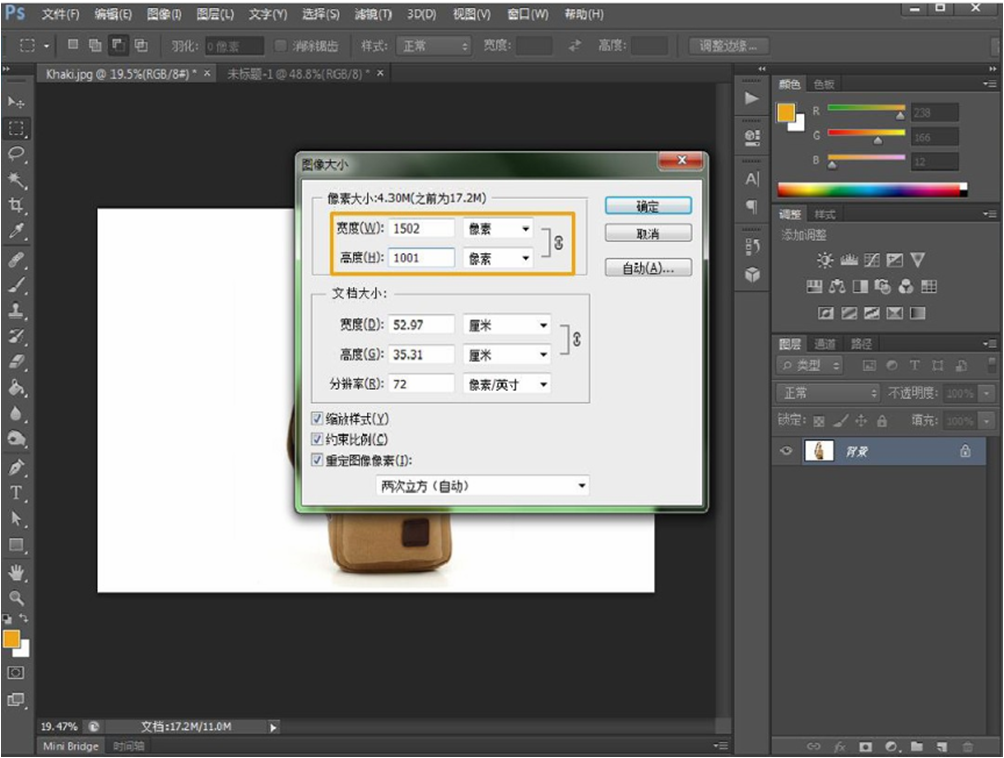The image size is (1004, 758).
Task: Open the 两次立方（自动） resampling dropdown
Action: pos(482,486)
